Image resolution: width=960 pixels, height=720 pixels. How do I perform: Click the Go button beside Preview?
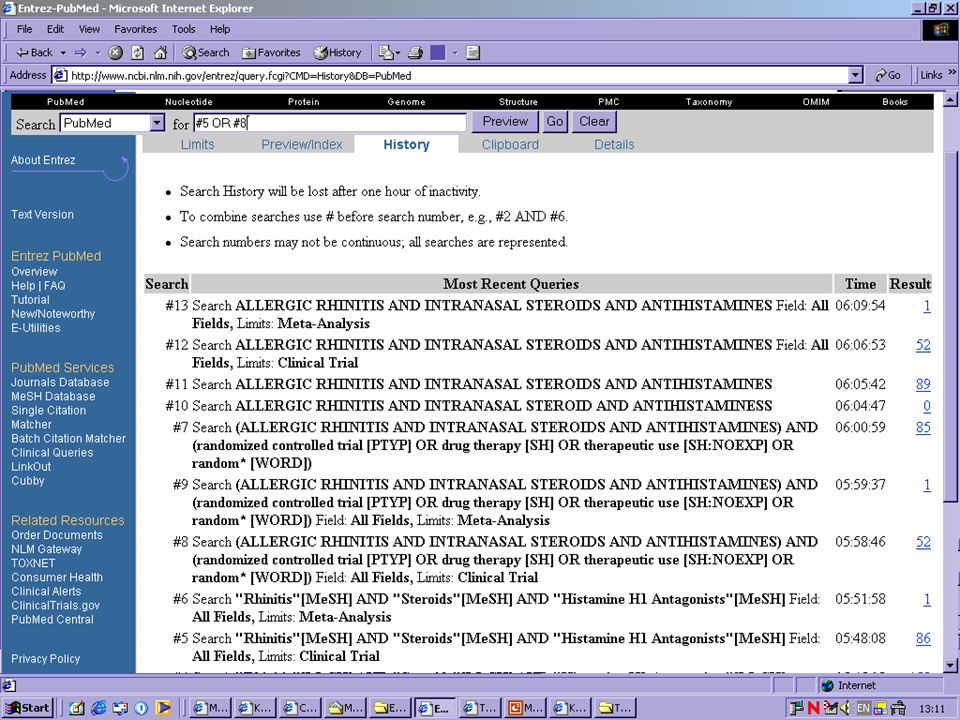(x=555, y=122)
